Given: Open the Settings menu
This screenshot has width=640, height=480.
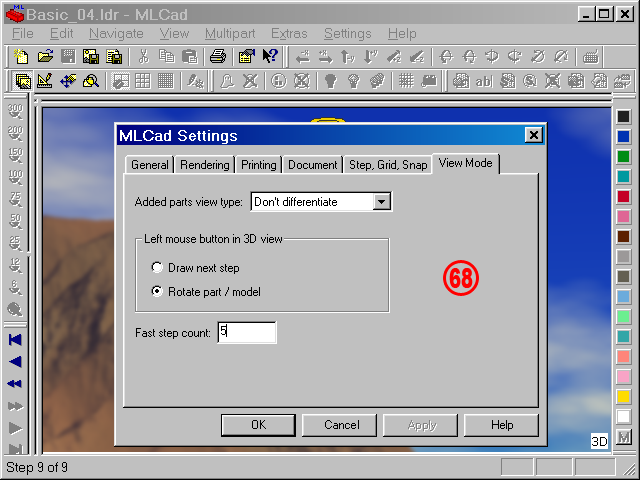Looking at the screenshot, I should coord(347,33).
